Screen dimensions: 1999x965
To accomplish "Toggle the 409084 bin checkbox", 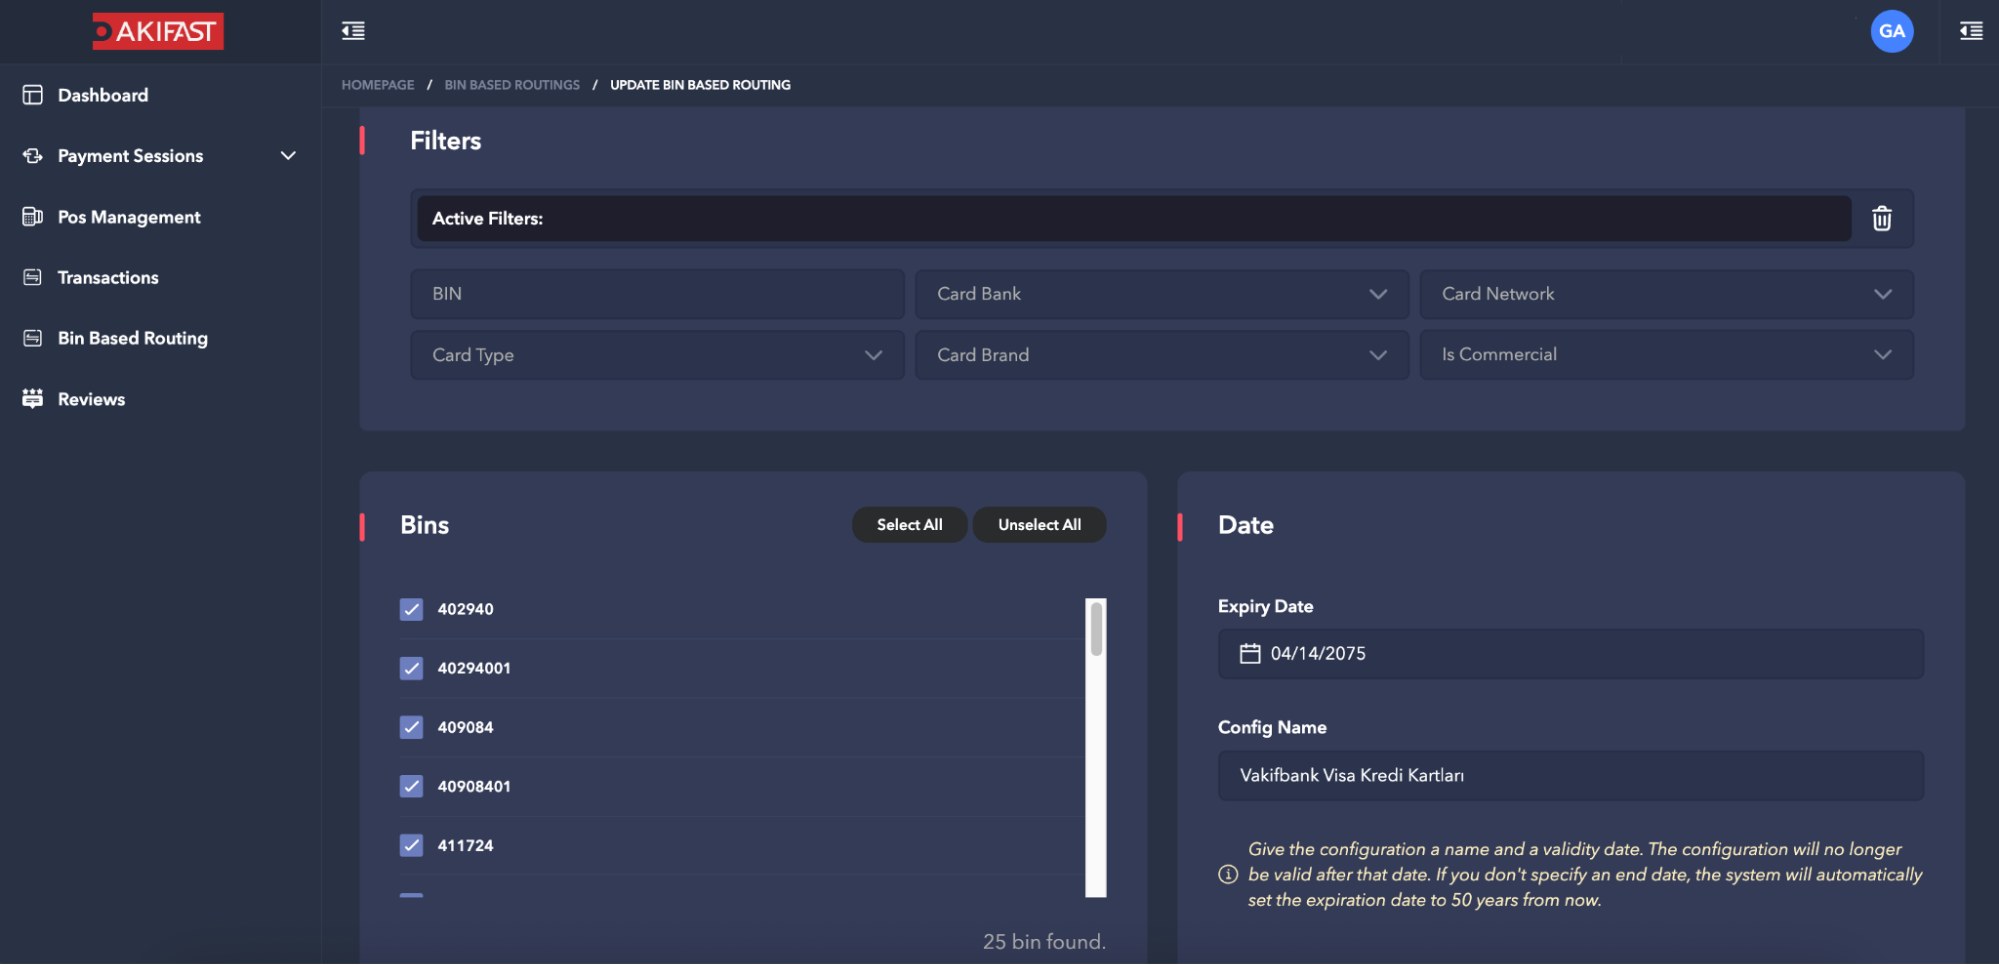I will (x=411, y=728).
